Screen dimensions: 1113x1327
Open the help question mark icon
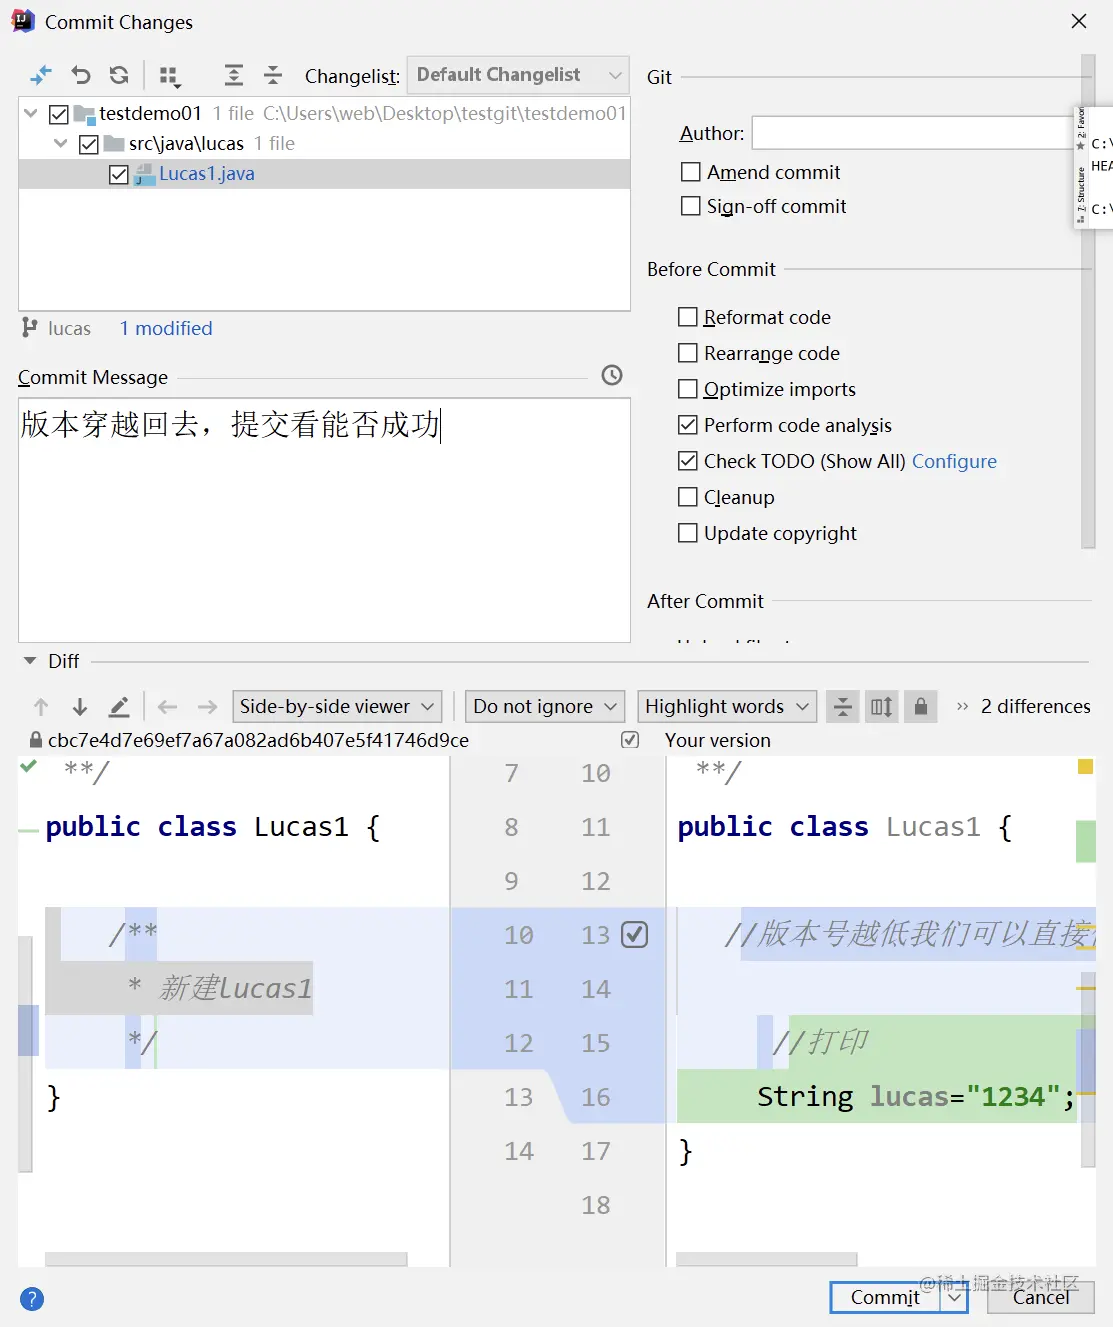click(32, 1299)
